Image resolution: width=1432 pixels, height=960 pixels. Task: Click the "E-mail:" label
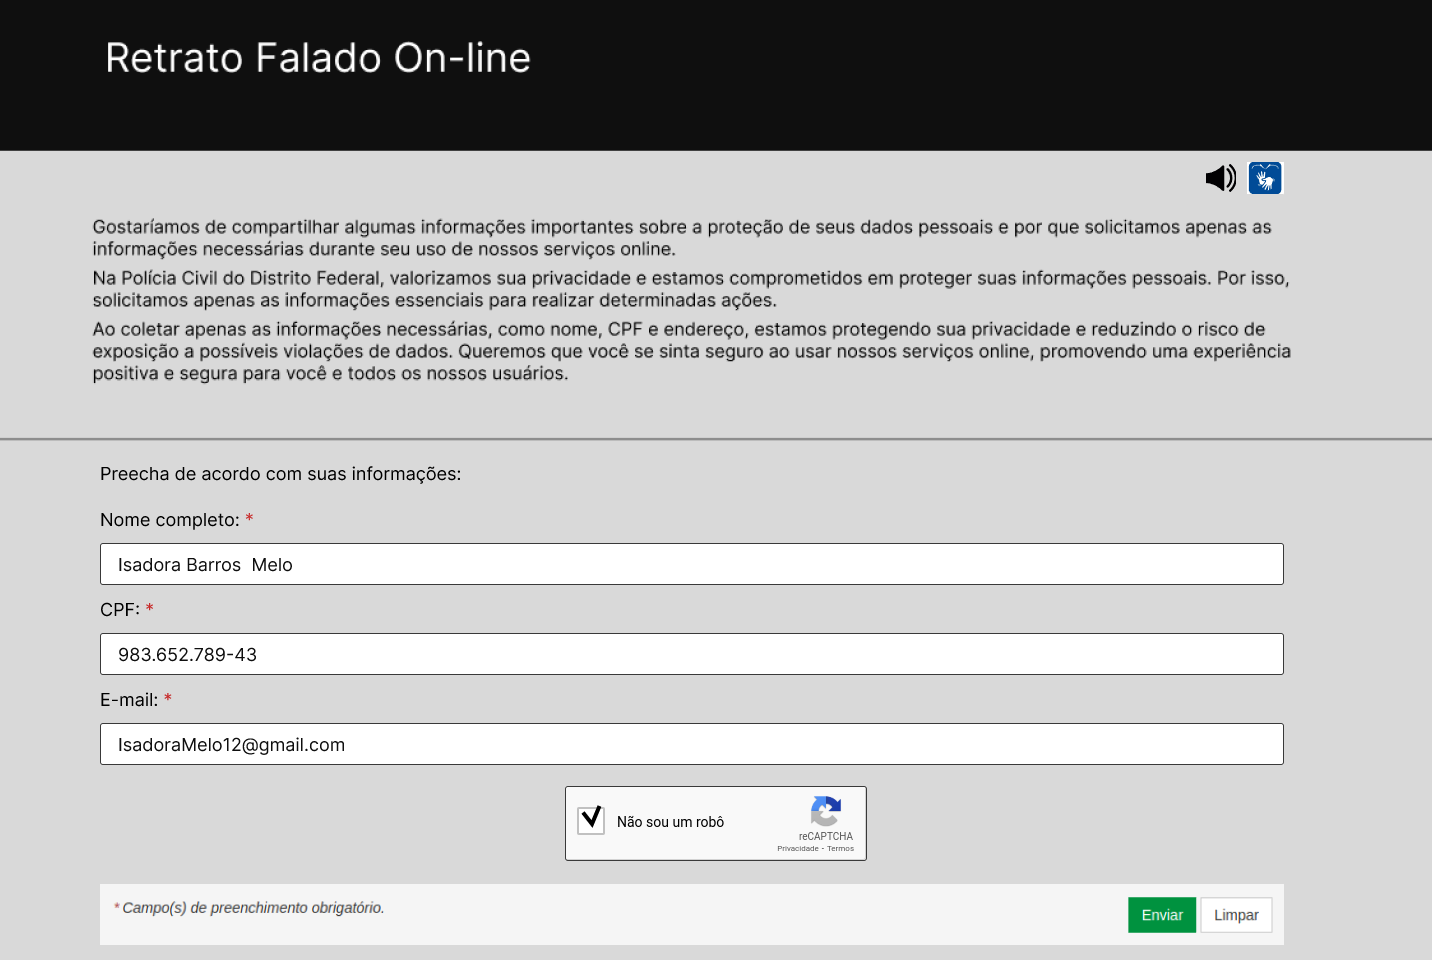pyautogui.click(x=129, y=700)
